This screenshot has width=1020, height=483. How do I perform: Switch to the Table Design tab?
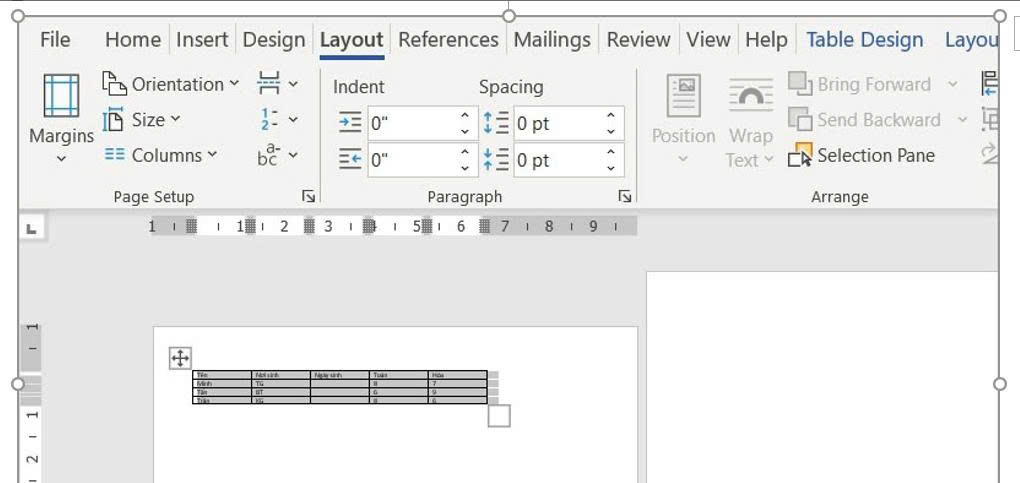coord(864,40)
